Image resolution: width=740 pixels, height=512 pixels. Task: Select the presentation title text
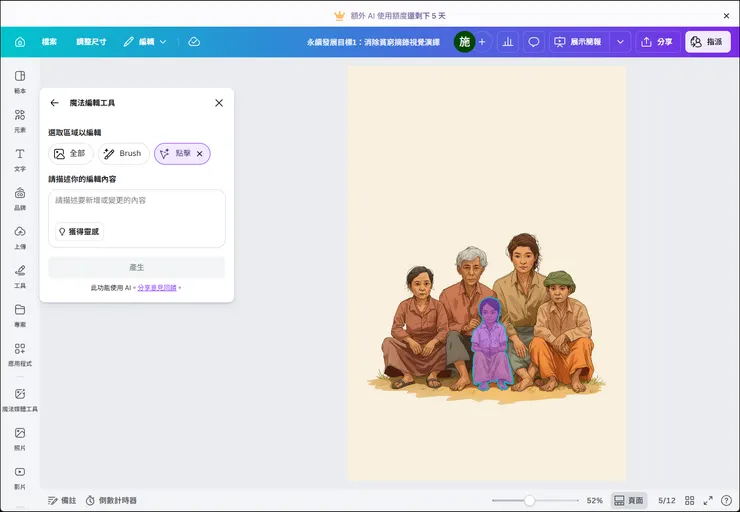(x=373, y=42)
